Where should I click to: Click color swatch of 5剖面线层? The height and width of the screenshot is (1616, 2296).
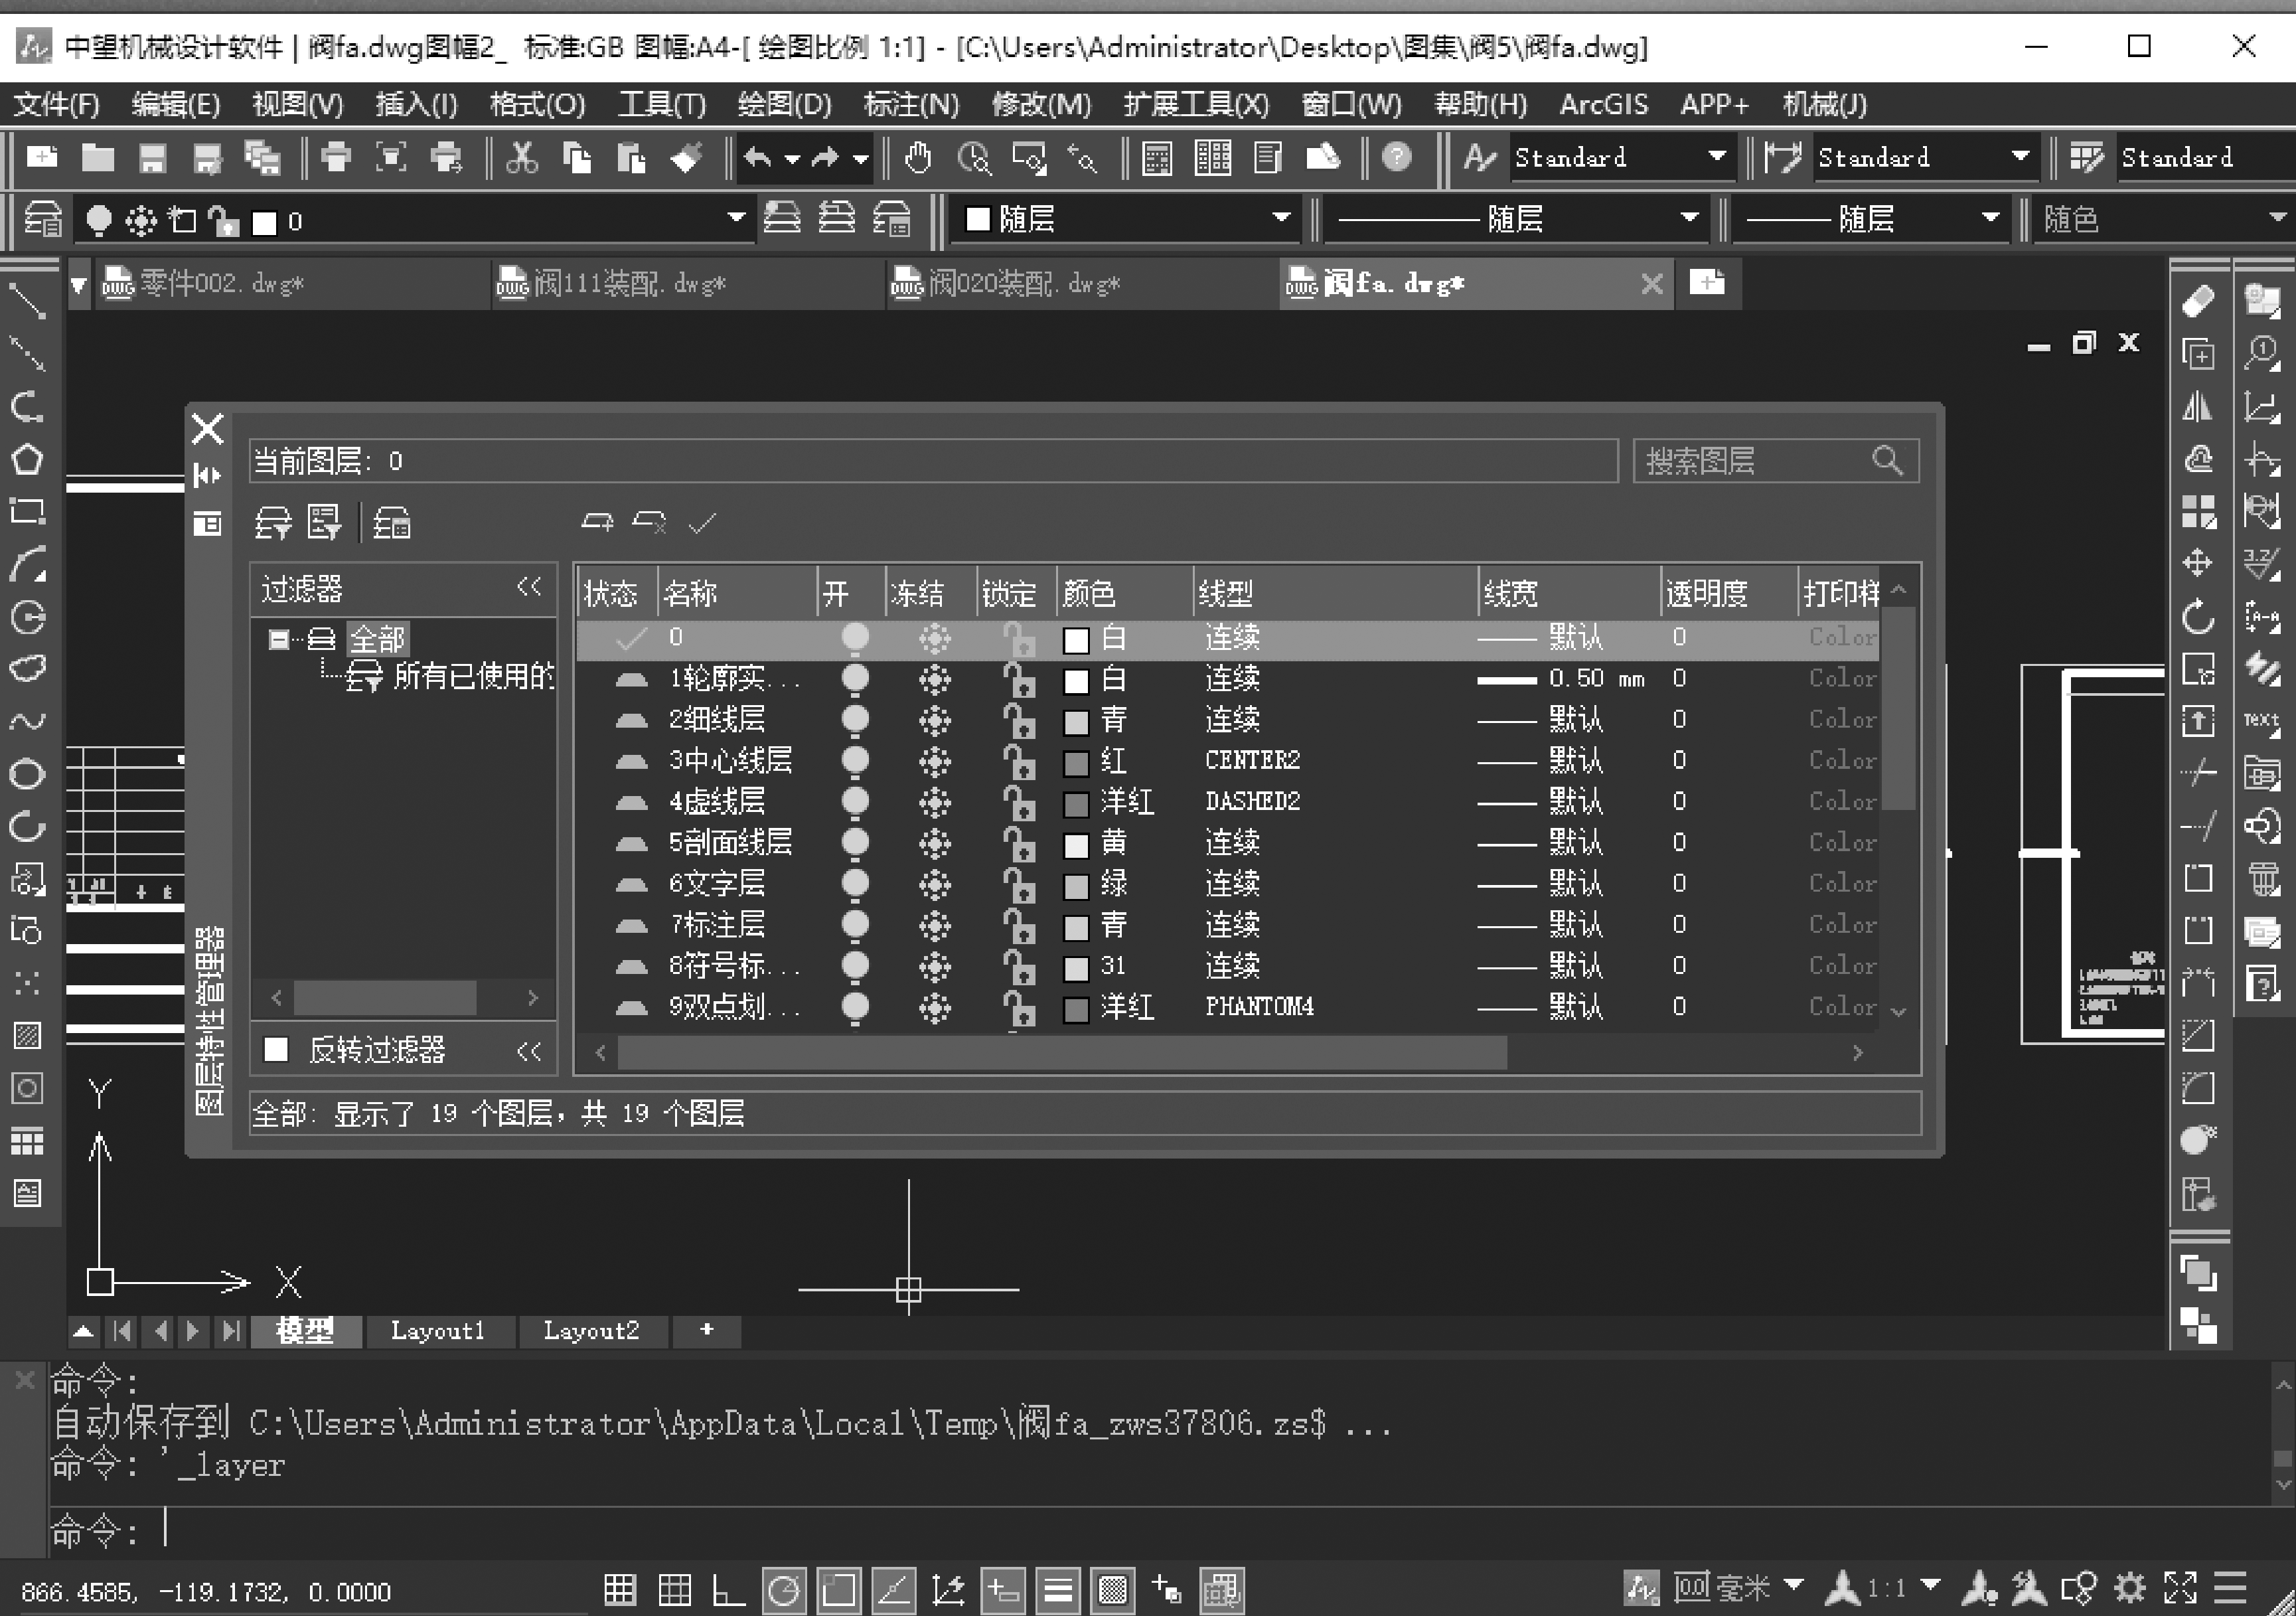pyautogui.click(x=1075, y=844)
